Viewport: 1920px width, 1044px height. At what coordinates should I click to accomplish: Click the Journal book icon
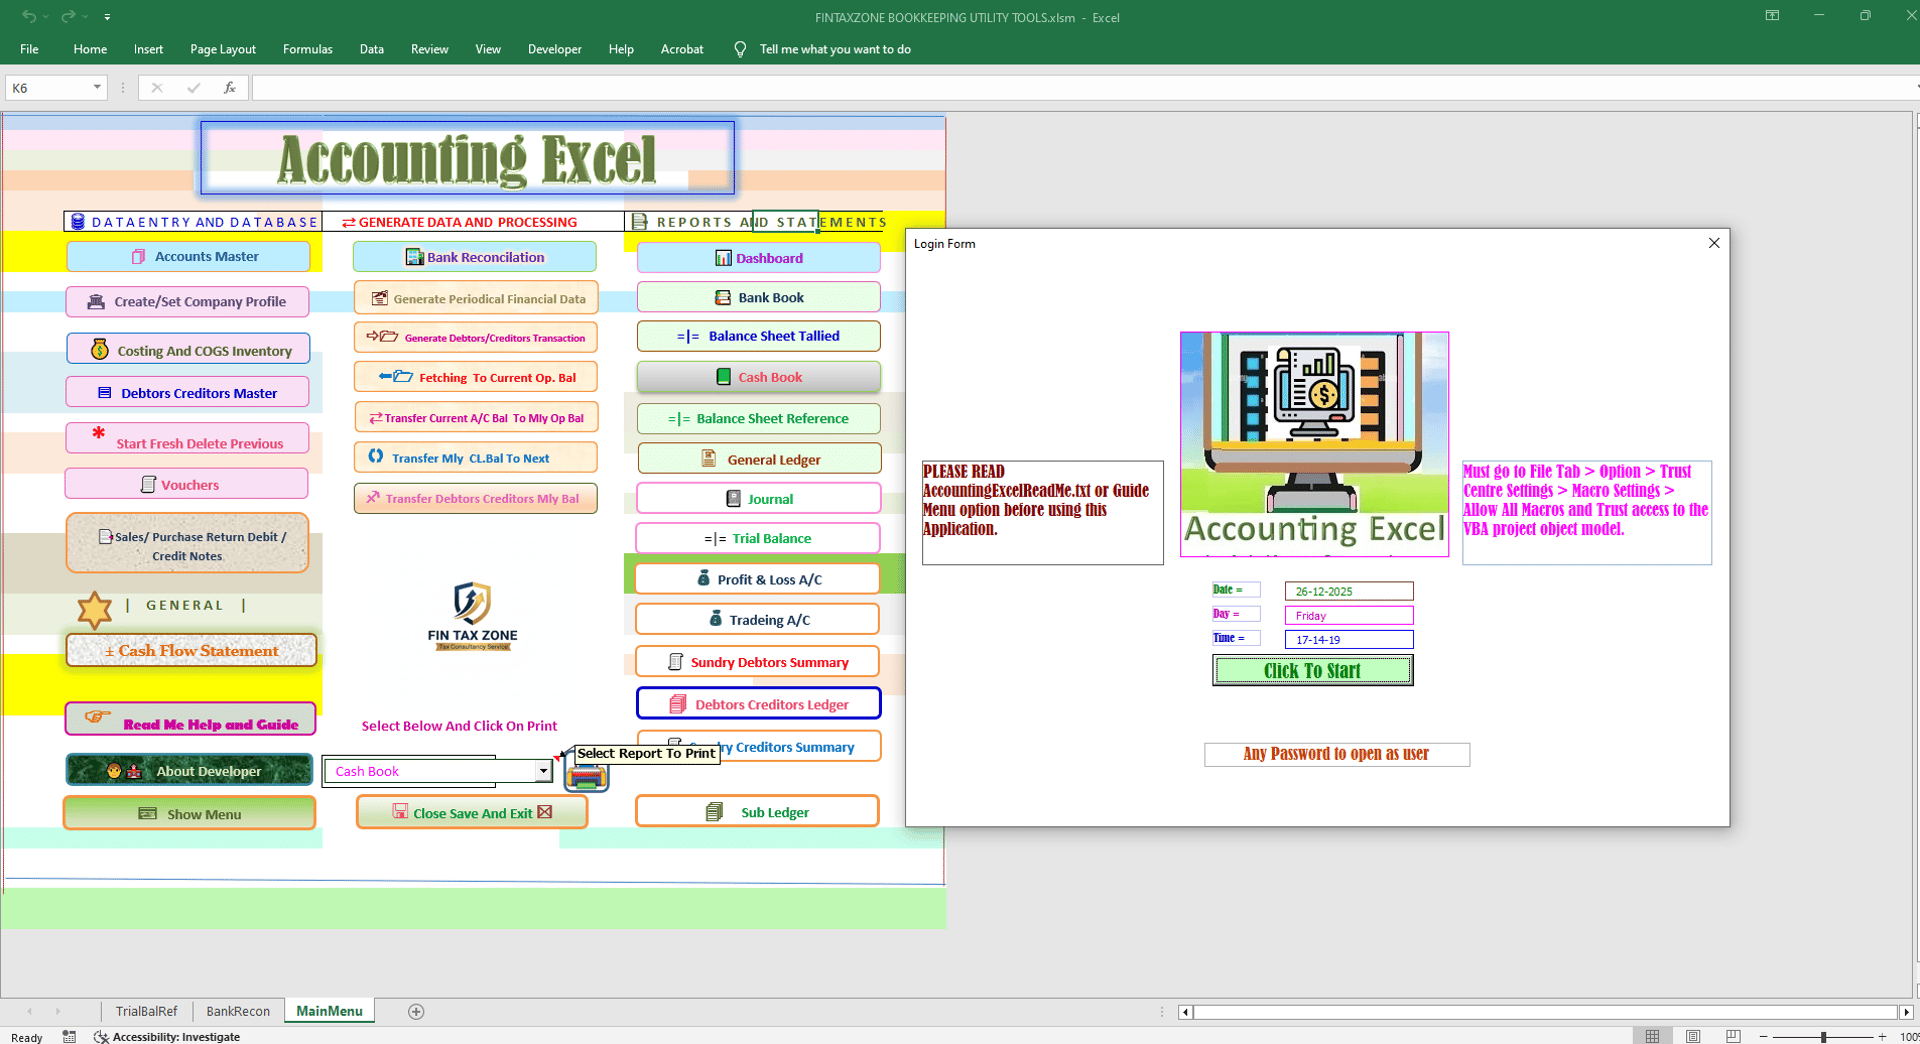click(x=733, y=498)
